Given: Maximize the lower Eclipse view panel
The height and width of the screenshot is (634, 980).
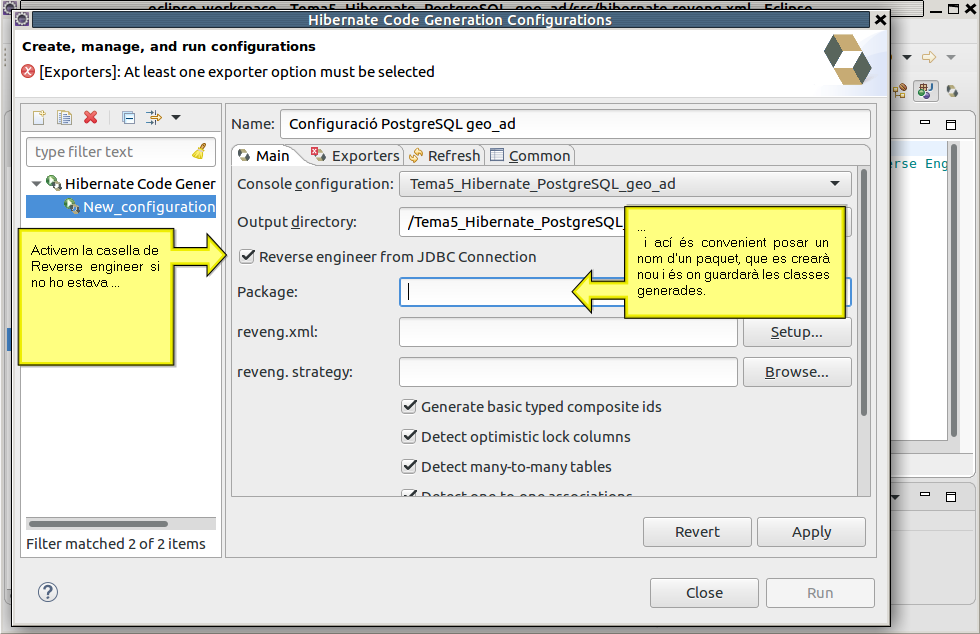Looking at the screenshot, I should tap(951, 496).
